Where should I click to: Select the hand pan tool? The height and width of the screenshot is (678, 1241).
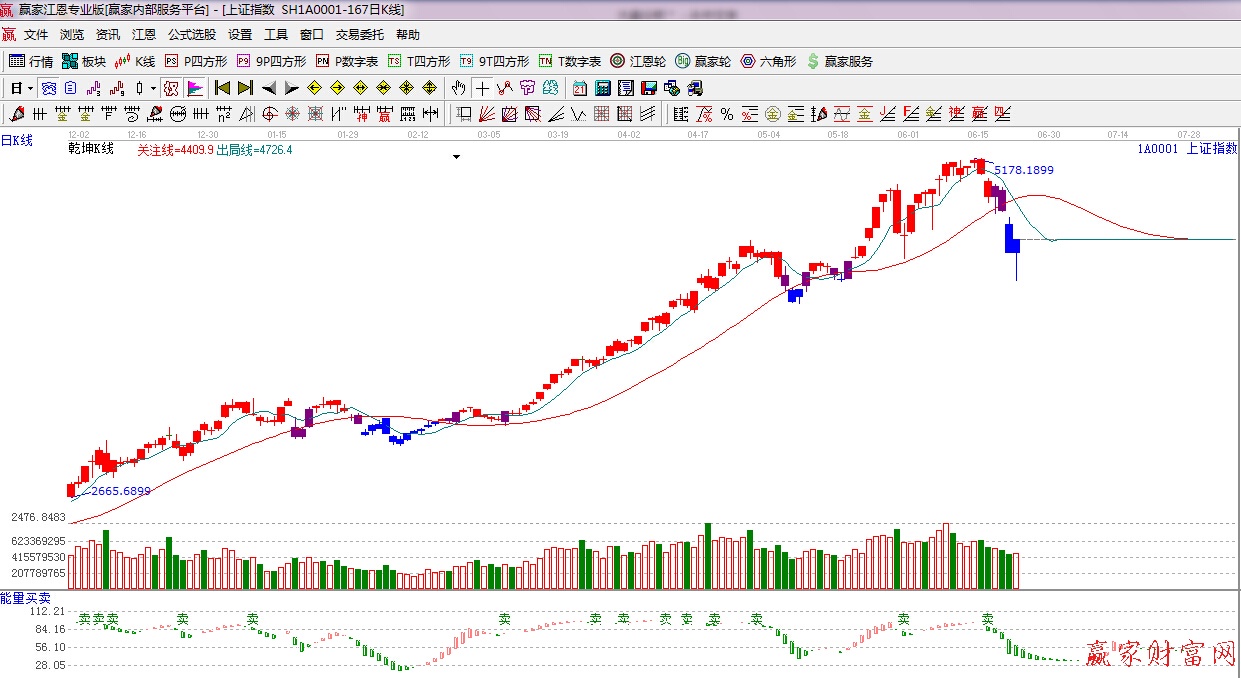(459, 88)
